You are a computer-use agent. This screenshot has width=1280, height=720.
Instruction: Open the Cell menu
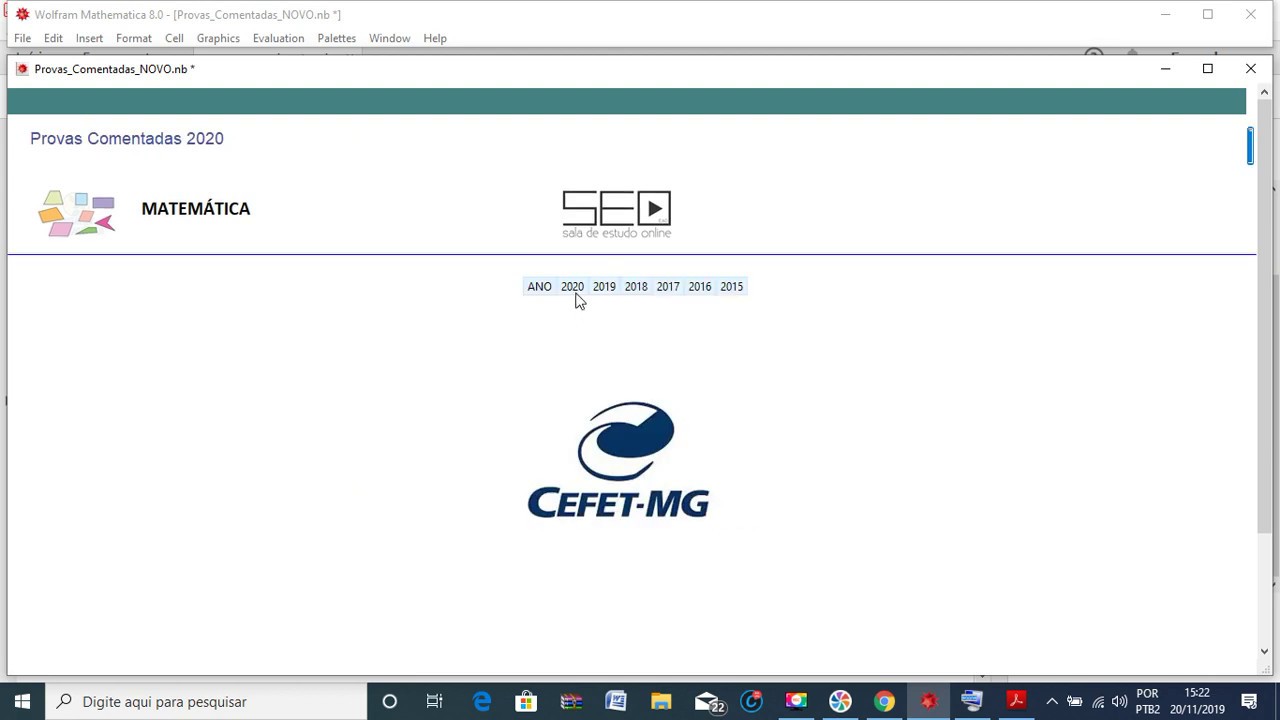tap(174, 38)
